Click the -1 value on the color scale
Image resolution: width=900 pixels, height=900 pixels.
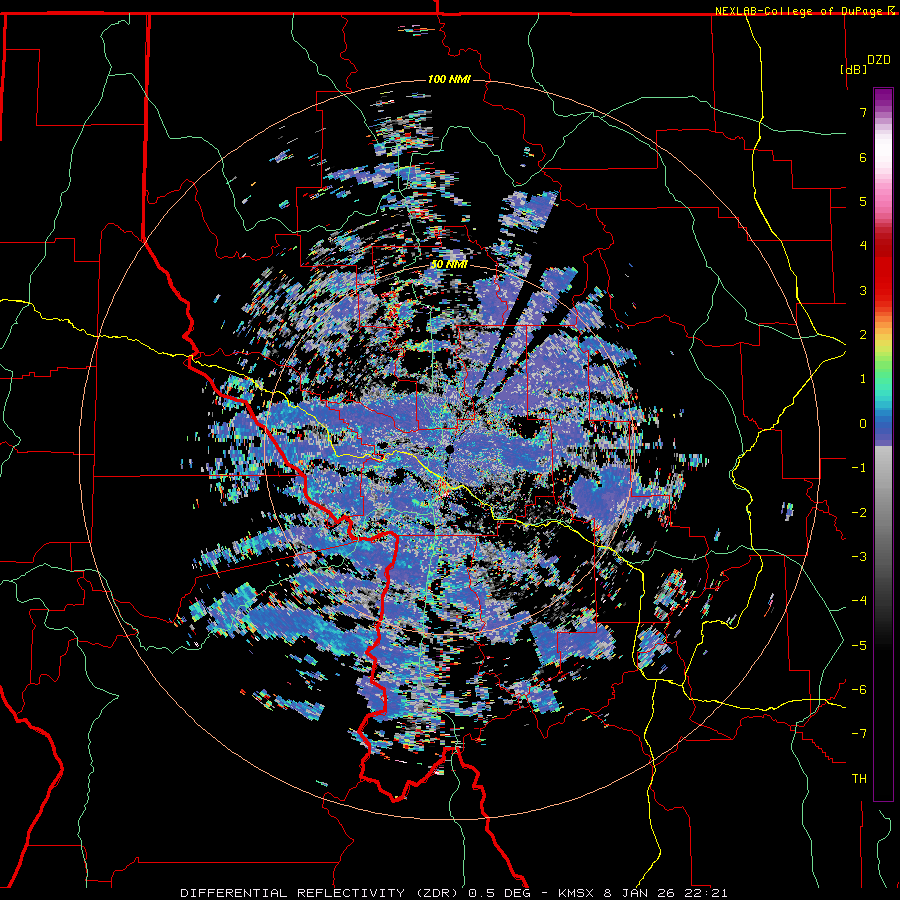(859, 468)
